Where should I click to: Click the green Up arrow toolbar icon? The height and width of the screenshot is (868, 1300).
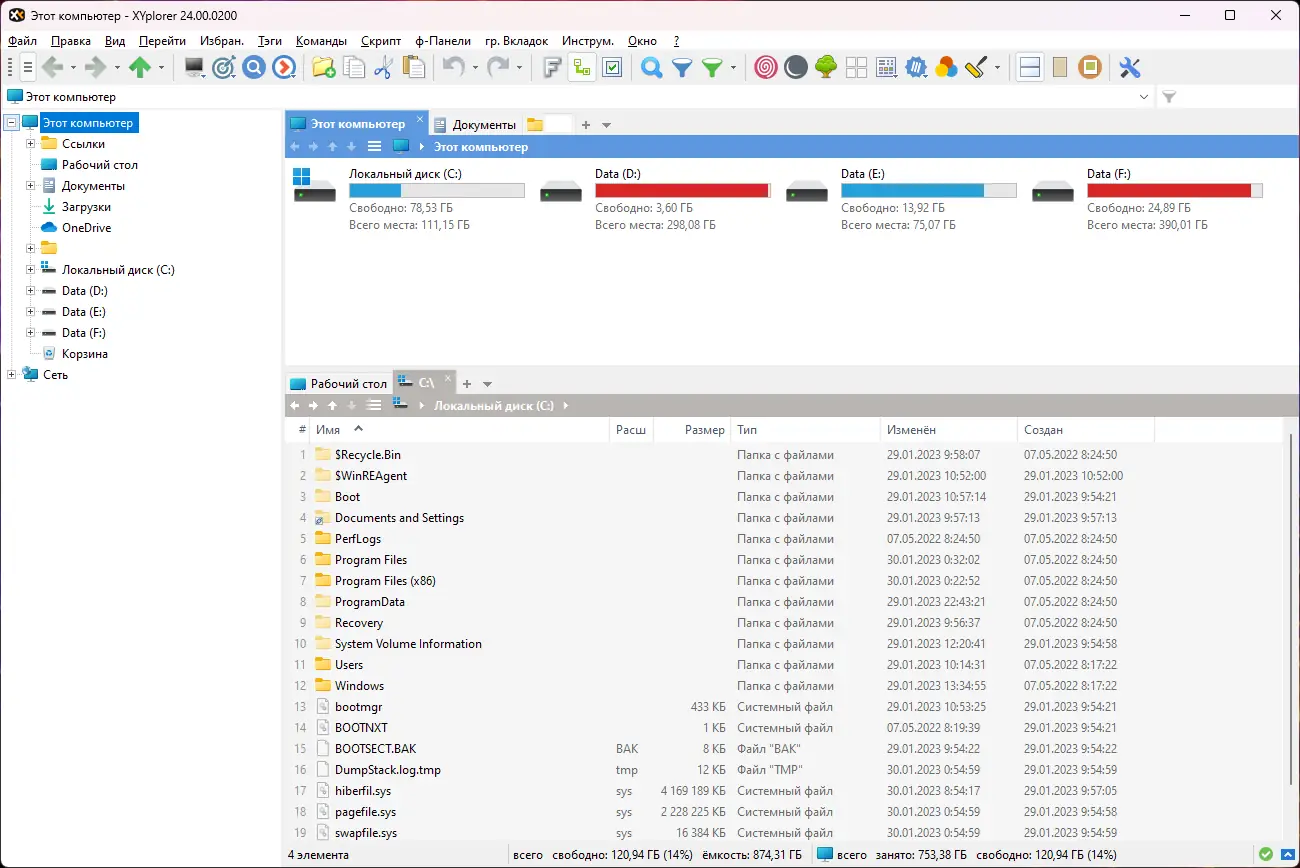140,68
